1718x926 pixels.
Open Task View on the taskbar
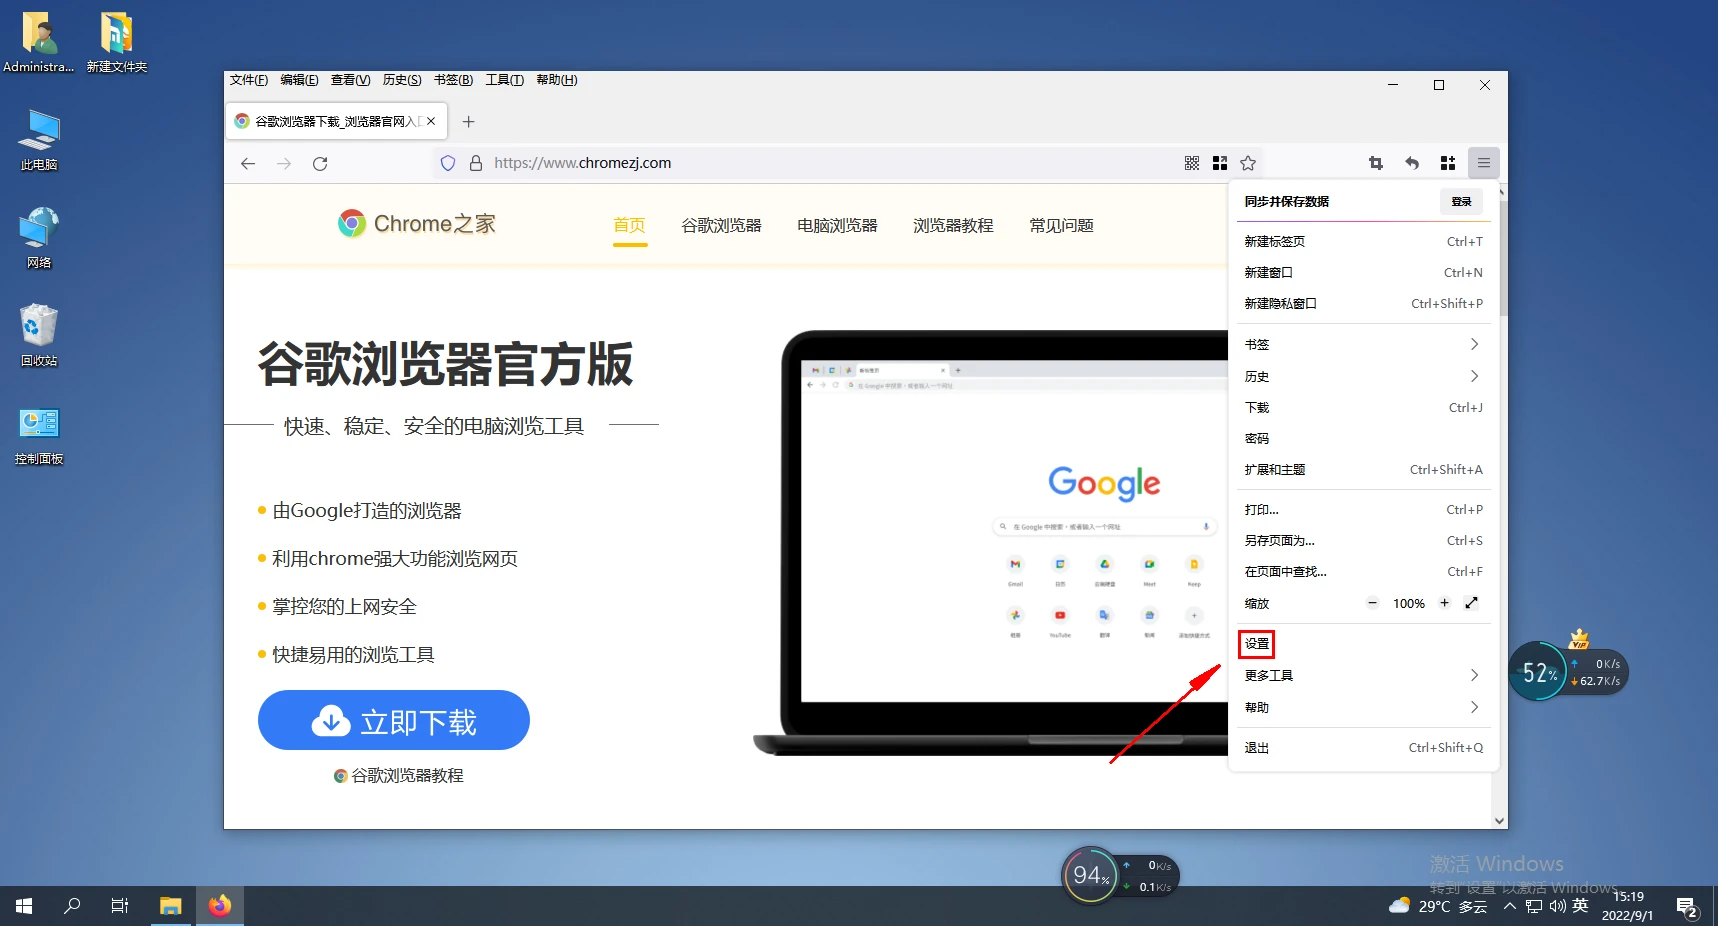click(120, 906)
